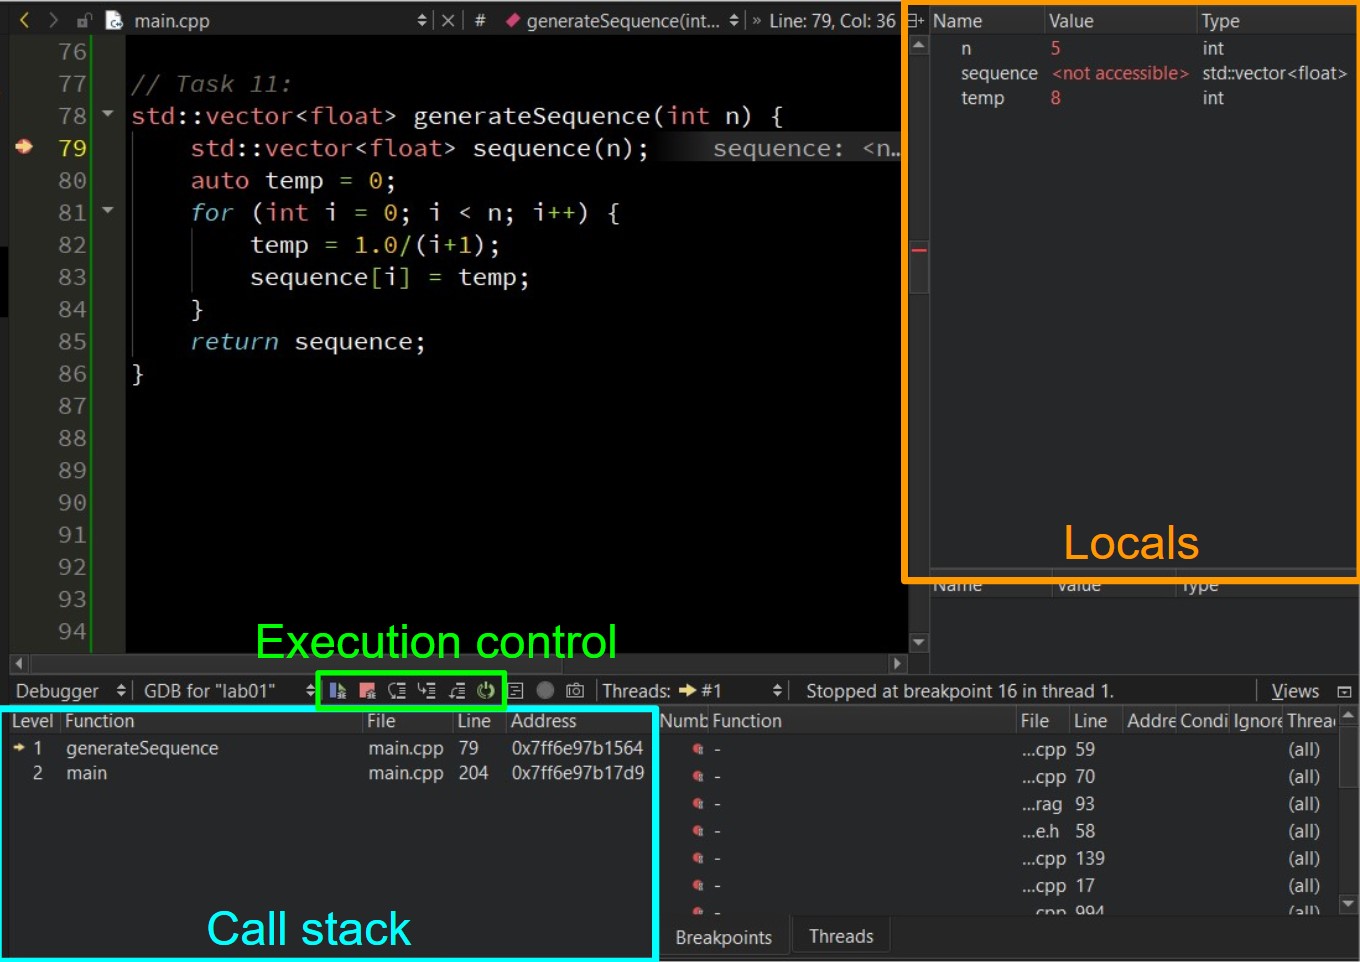Switch to the Threads tab
Image resolution: width=1360 pixels, height=962 pixels.
(x=841, y=936)
